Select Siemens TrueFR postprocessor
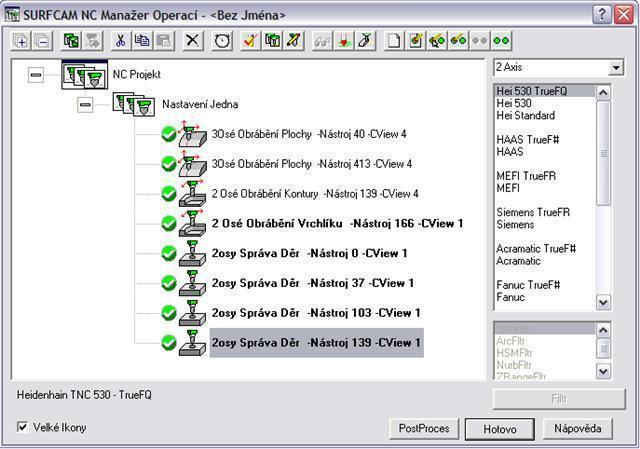Screen dimensions: 640x449 pyautogui.click(x=544, y=212)
